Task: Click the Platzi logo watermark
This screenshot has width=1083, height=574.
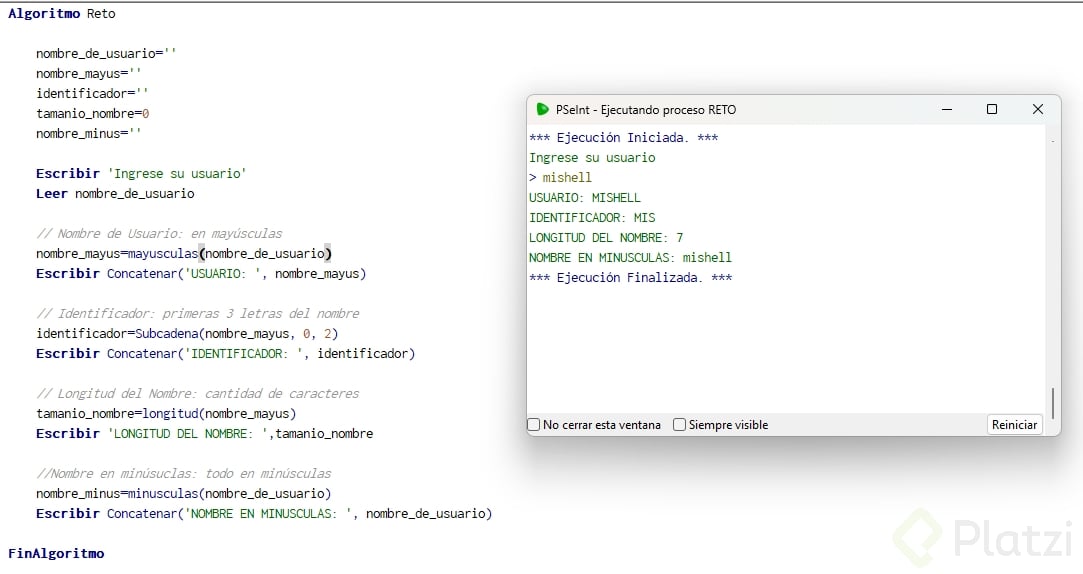Action: [x=980, y=538]
